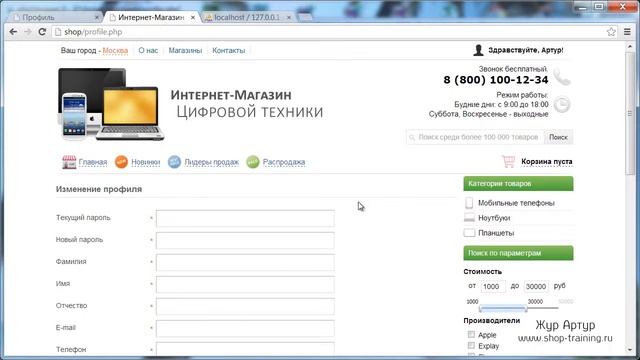Open the Новинки navigation link
Screen dimensions: 640x360
145,162
